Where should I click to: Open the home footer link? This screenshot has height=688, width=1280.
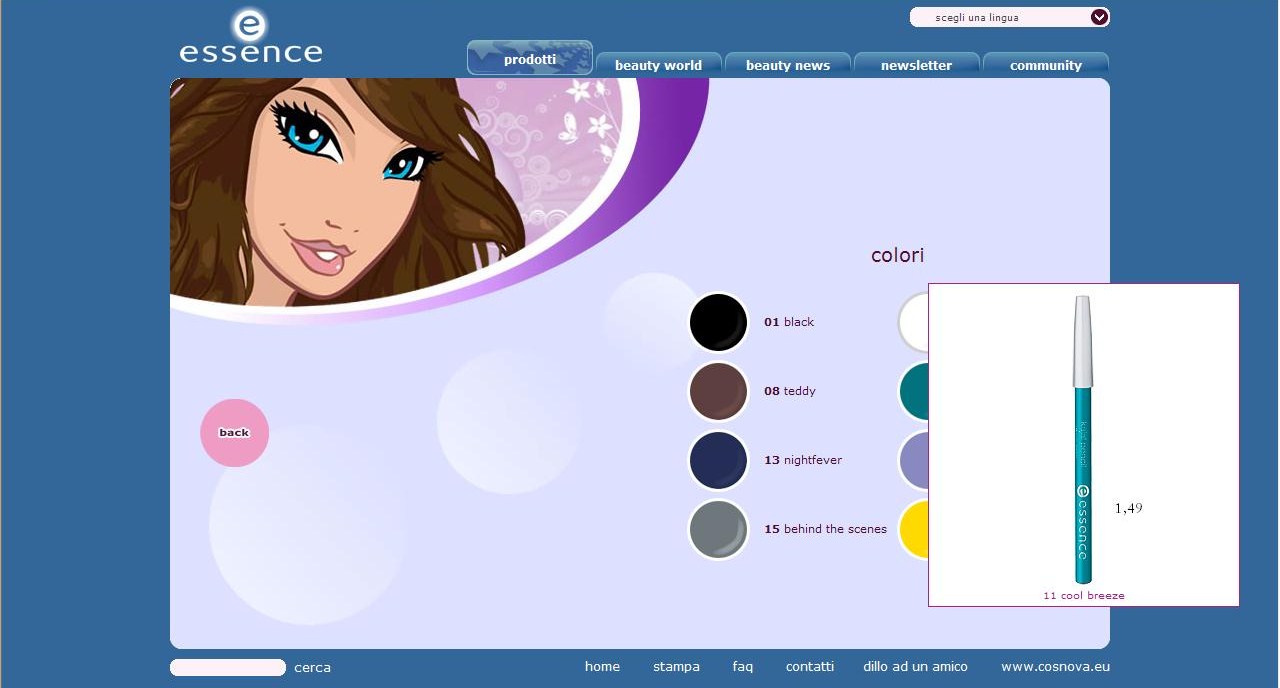(602, 666)
